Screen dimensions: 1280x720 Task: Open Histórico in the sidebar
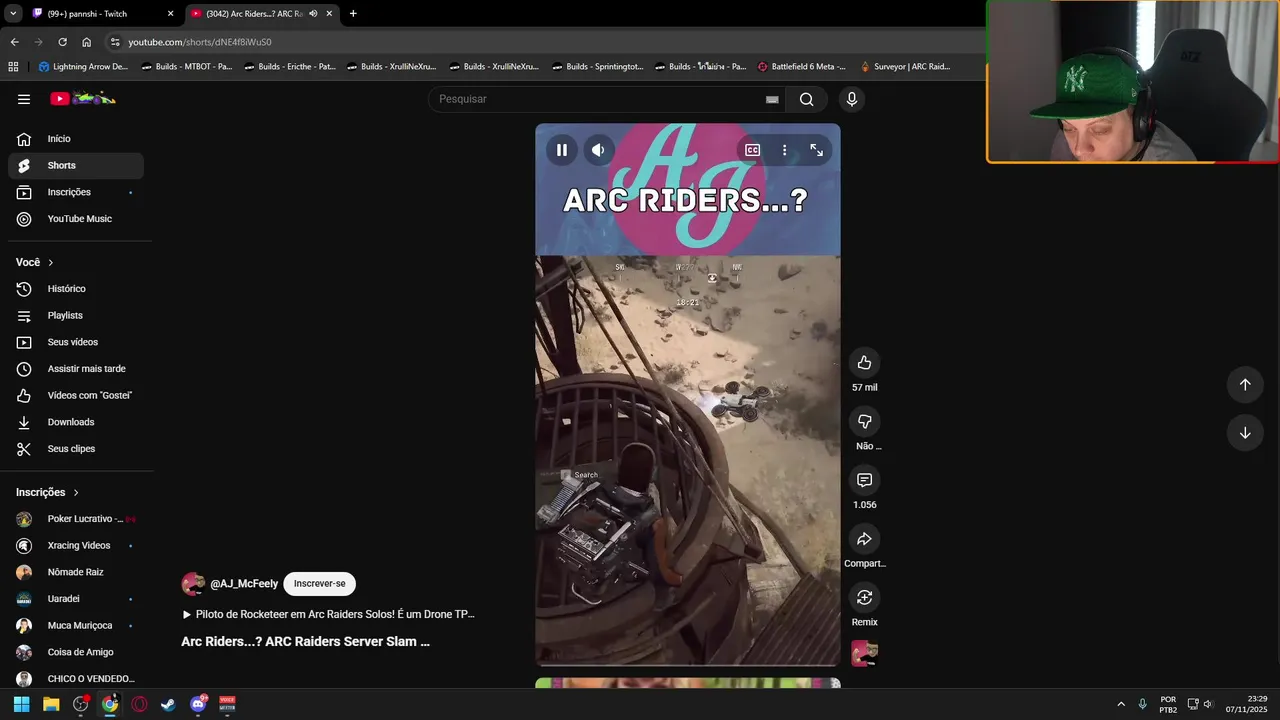tap(76, 289)
